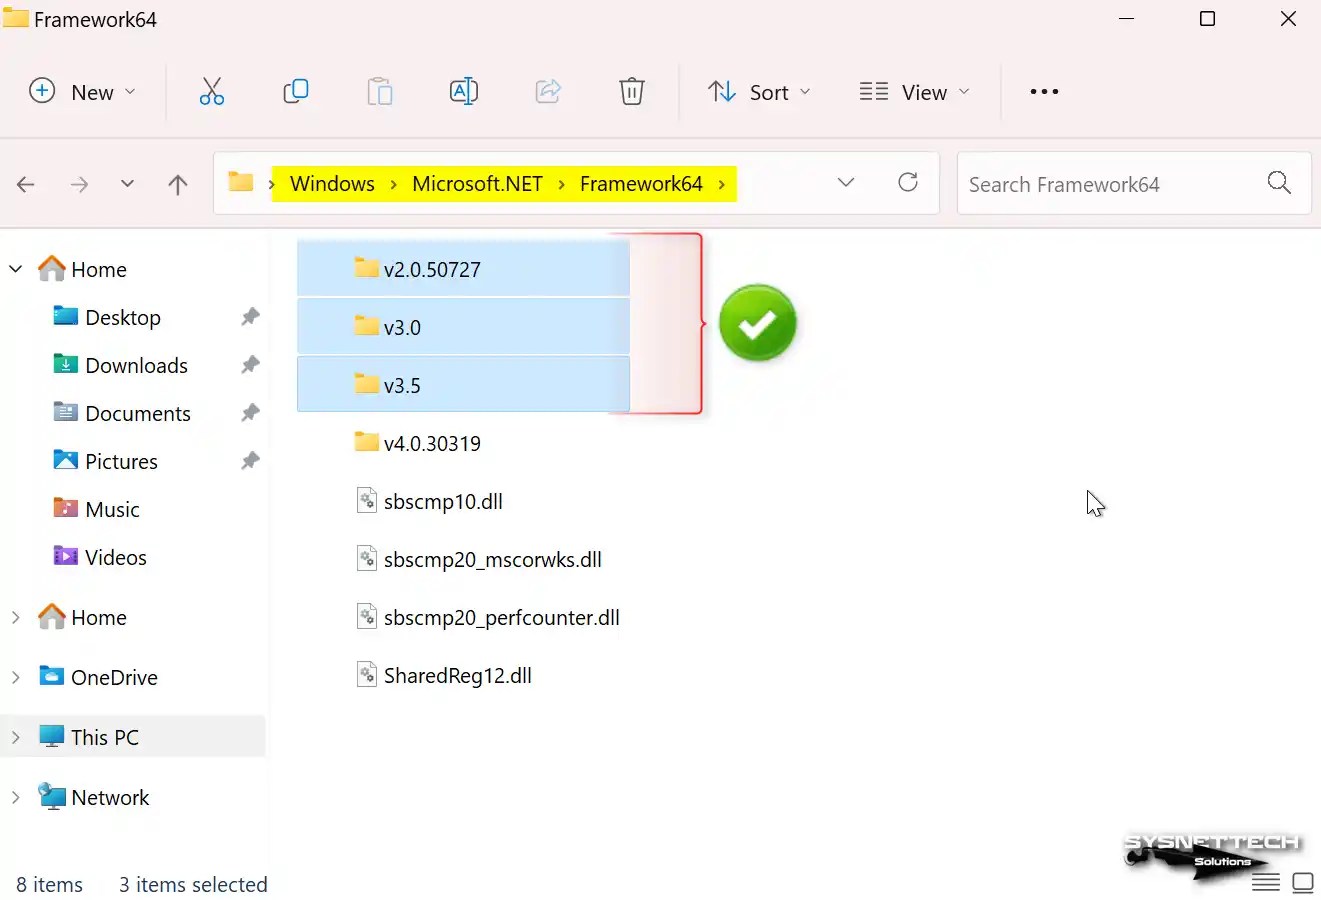1321x900 pixels.
Task: Click the Paste clipboard icon
Action: [x=380, y=92]
